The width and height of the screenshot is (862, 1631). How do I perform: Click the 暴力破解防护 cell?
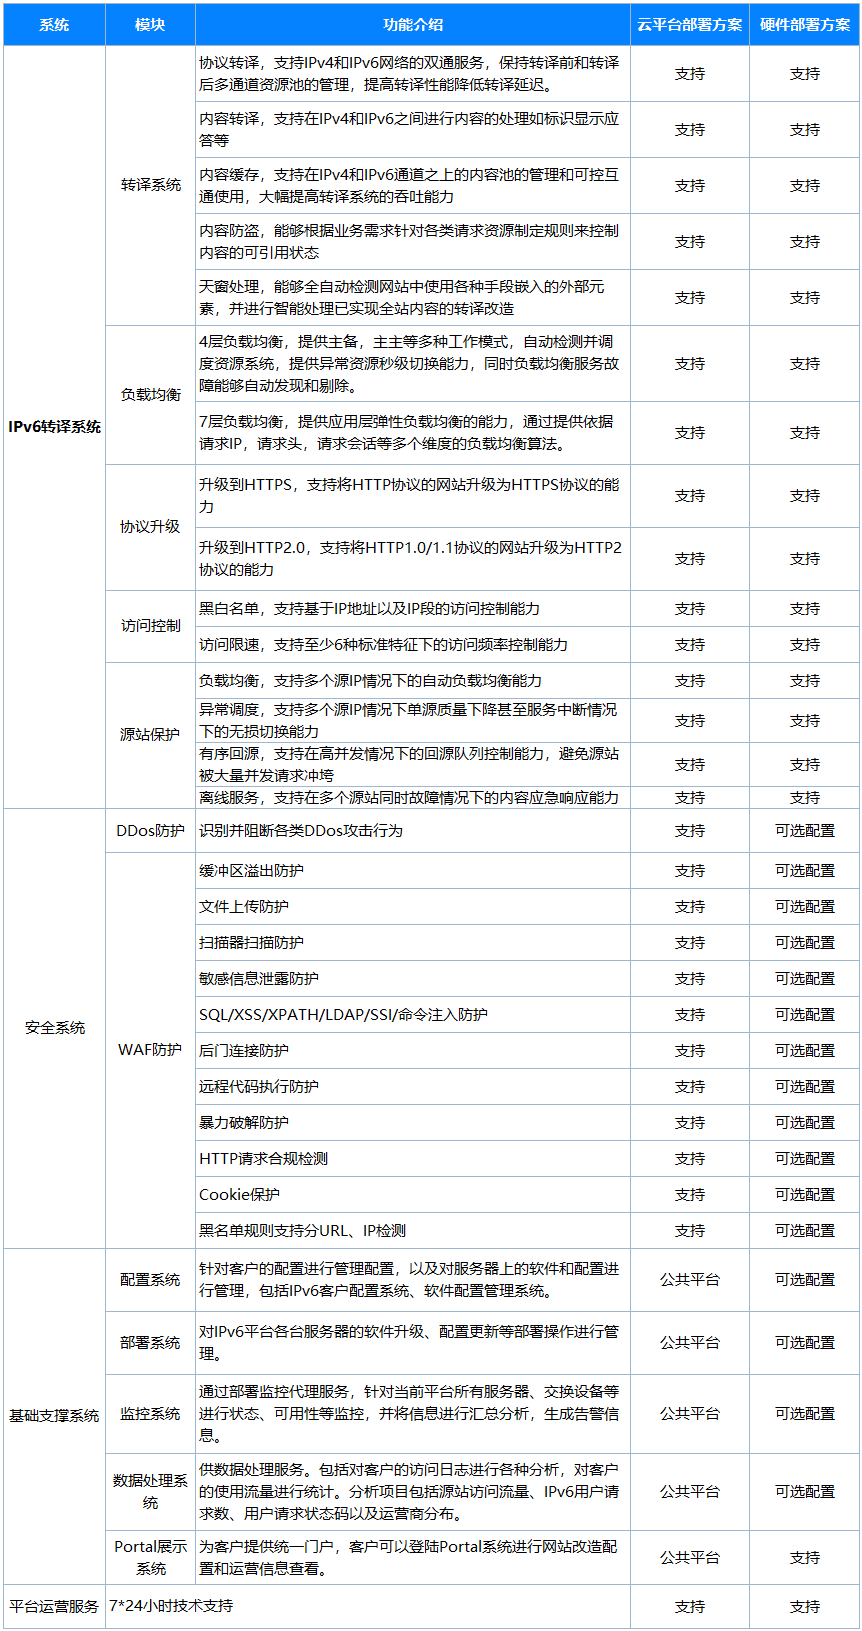[x=413, y=1123]
